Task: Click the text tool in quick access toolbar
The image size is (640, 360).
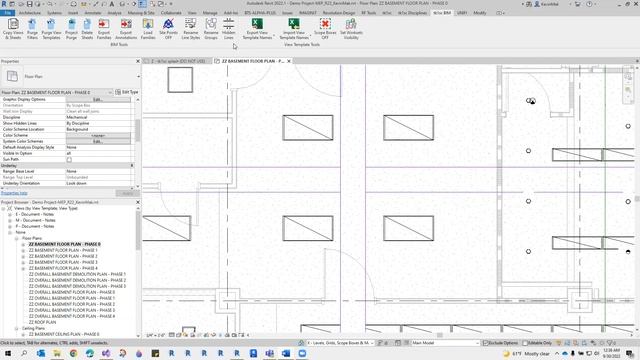Action: pos(112,4)
